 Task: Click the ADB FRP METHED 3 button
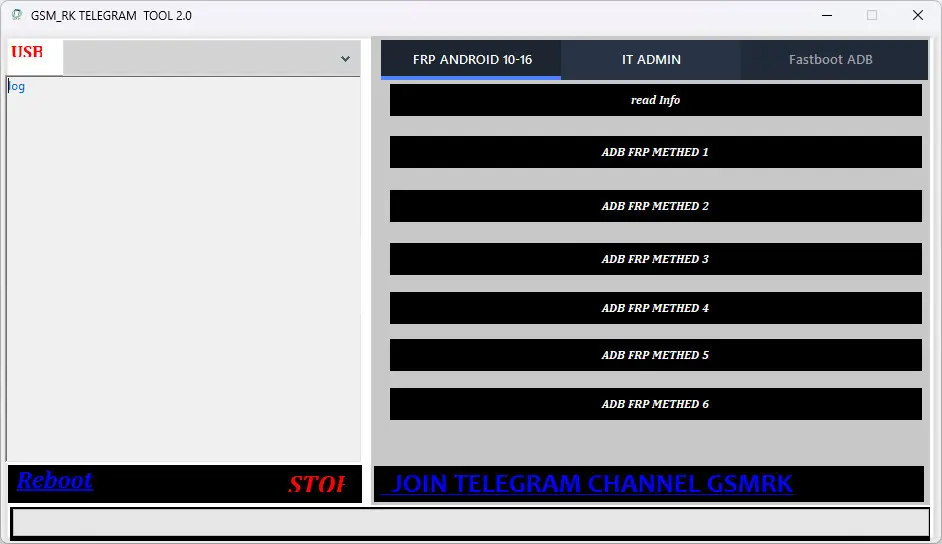[655, 259]
